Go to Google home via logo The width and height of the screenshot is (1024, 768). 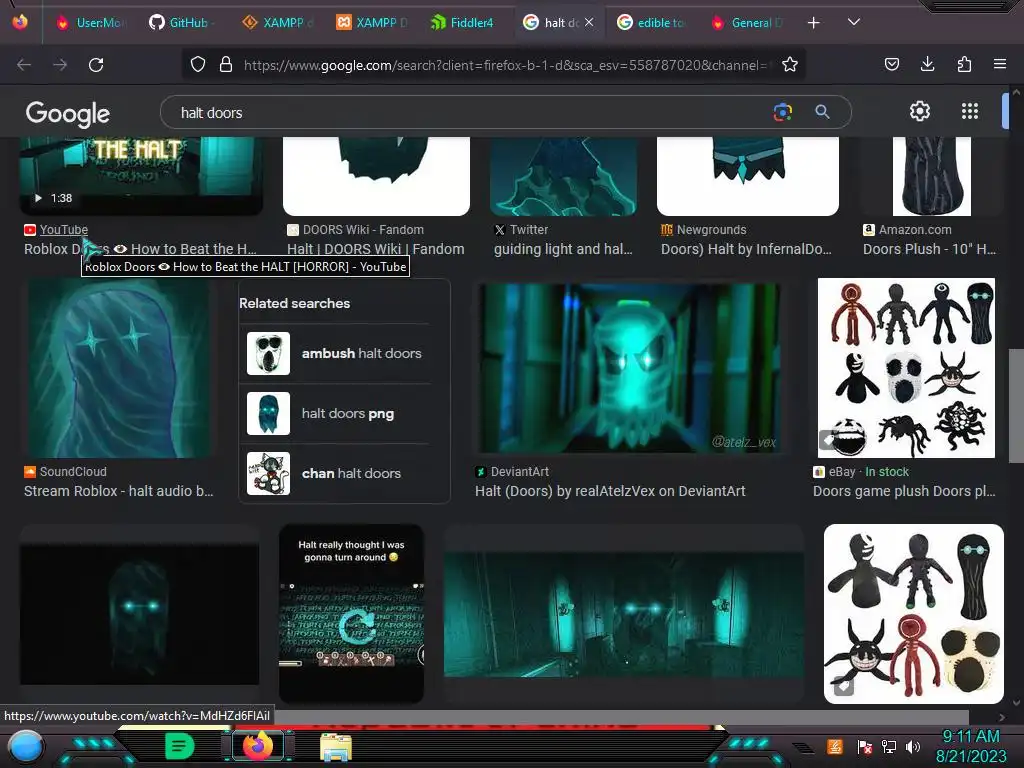tap(67, 114)
